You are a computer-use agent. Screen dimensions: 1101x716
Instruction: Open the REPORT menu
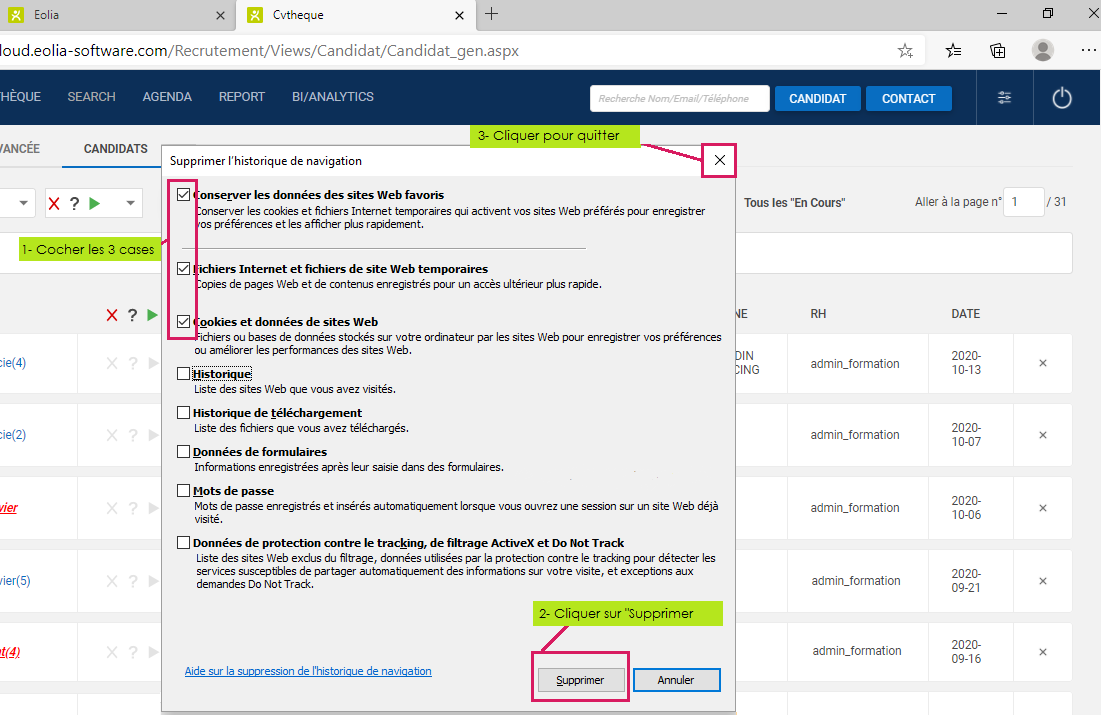[241, 97]
